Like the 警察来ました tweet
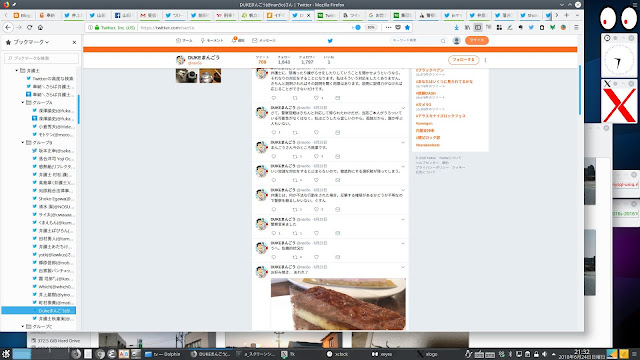This screenshot has height=360, width=640. (316, 233)
